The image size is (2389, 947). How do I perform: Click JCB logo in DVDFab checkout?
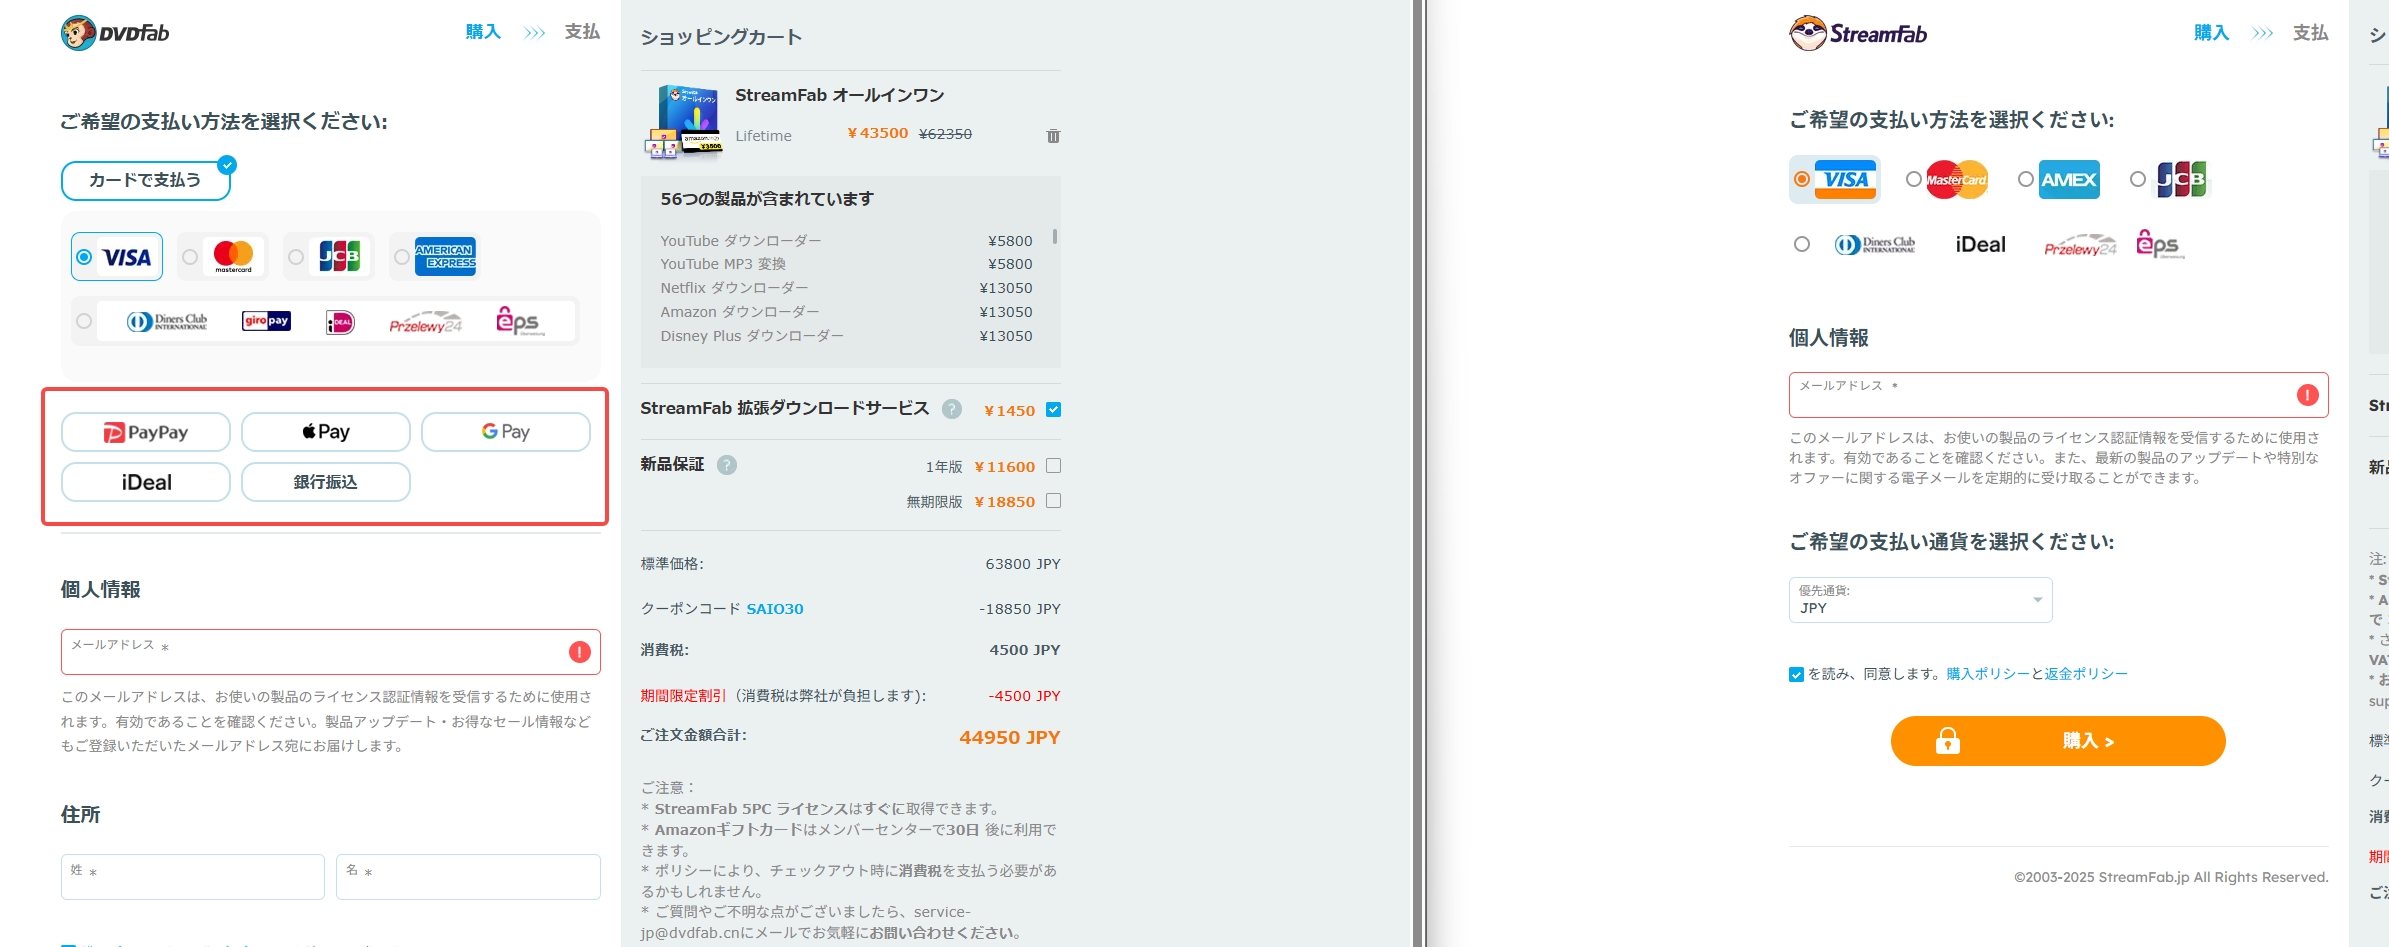pyautogui.click(x=339, y=256)
